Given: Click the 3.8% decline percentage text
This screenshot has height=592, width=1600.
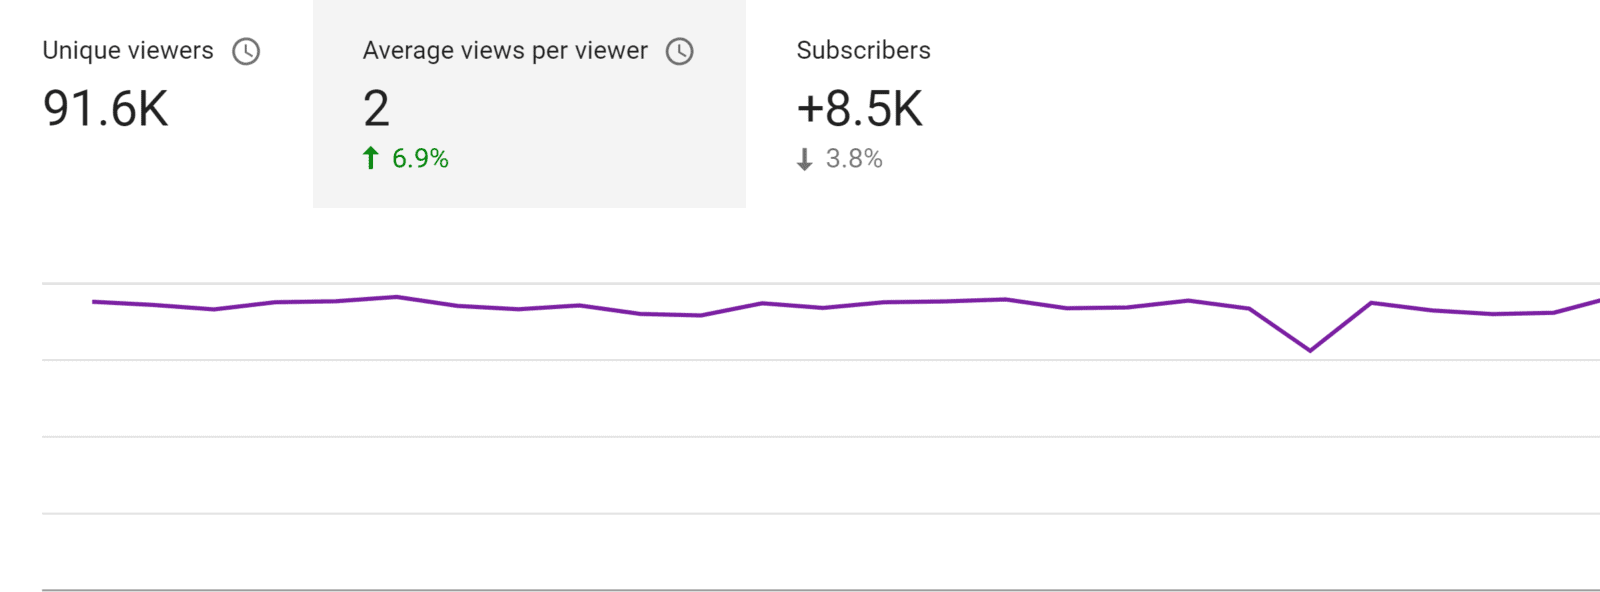Looking at the screenshot, I should pos(856,159).
